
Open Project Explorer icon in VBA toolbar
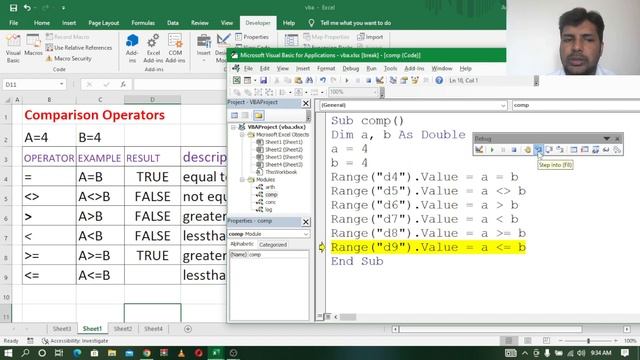tap(393, 80)
